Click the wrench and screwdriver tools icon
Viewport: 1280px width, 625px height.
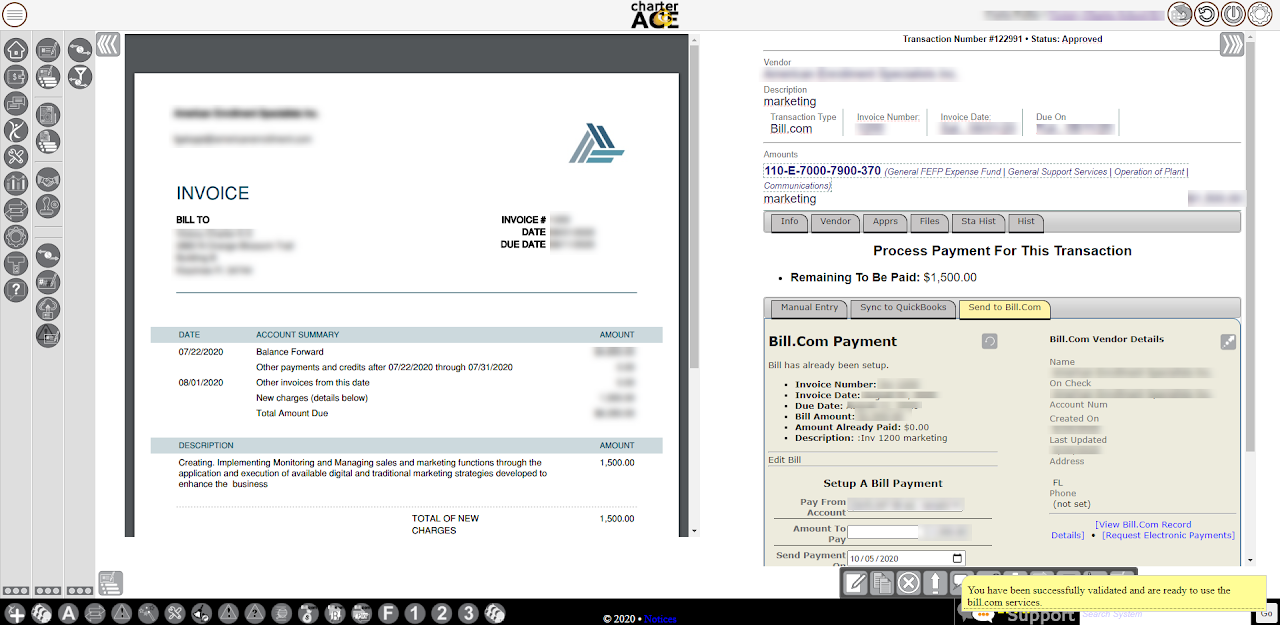pyautogui.click(x=16, y=156)
